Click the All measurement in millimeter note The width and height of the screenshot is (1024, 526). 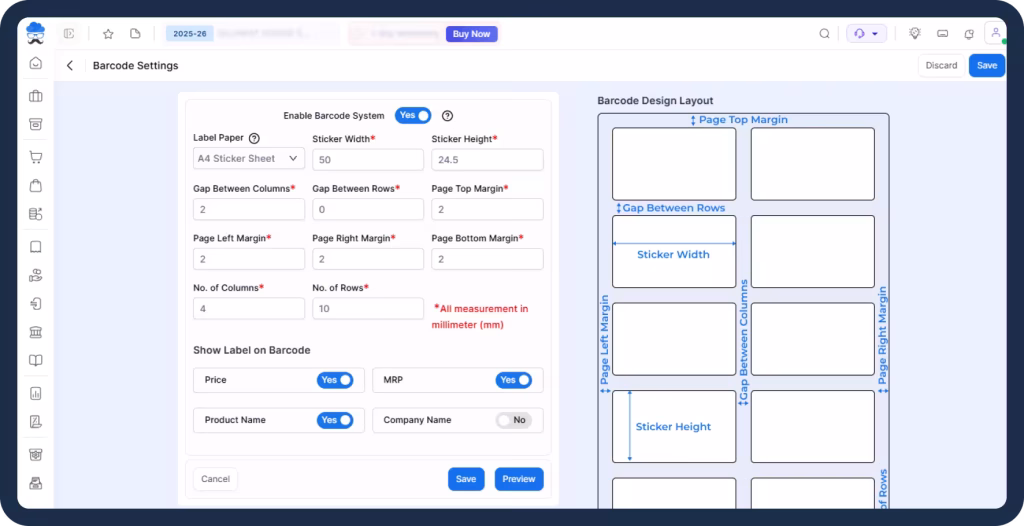tap(481, 317)
